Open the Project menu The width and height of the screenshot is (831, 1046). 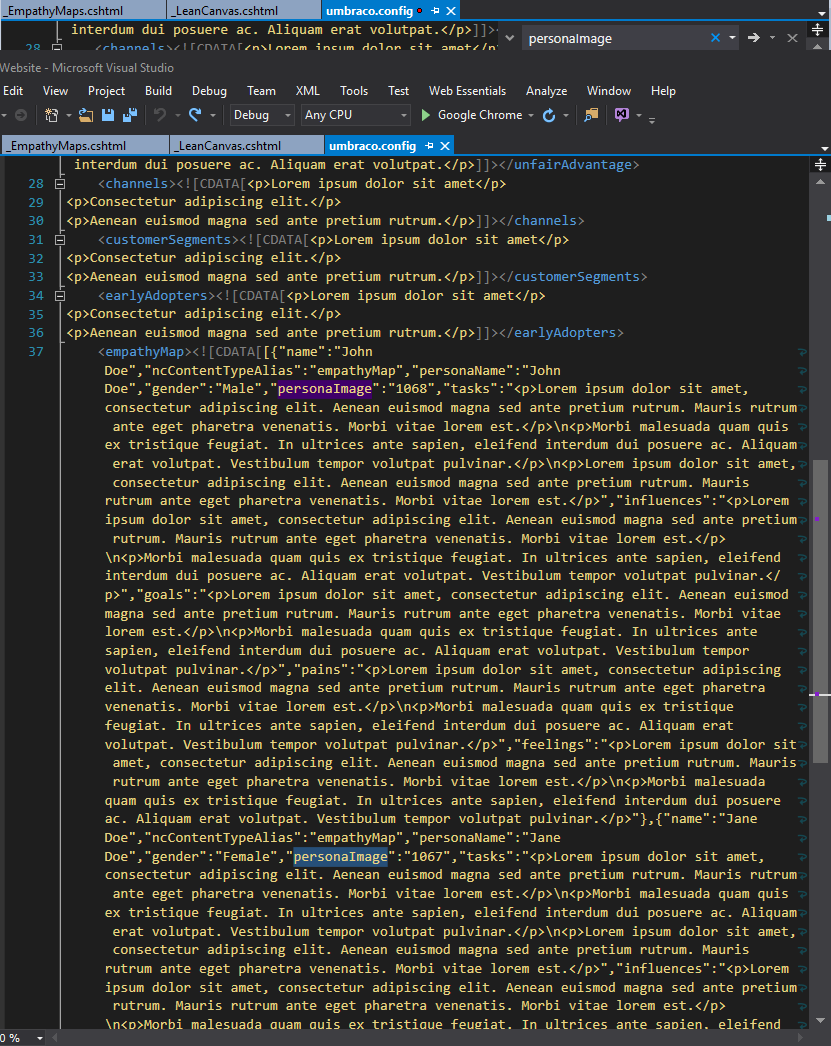pyautogui.click(x=107, y=91)
